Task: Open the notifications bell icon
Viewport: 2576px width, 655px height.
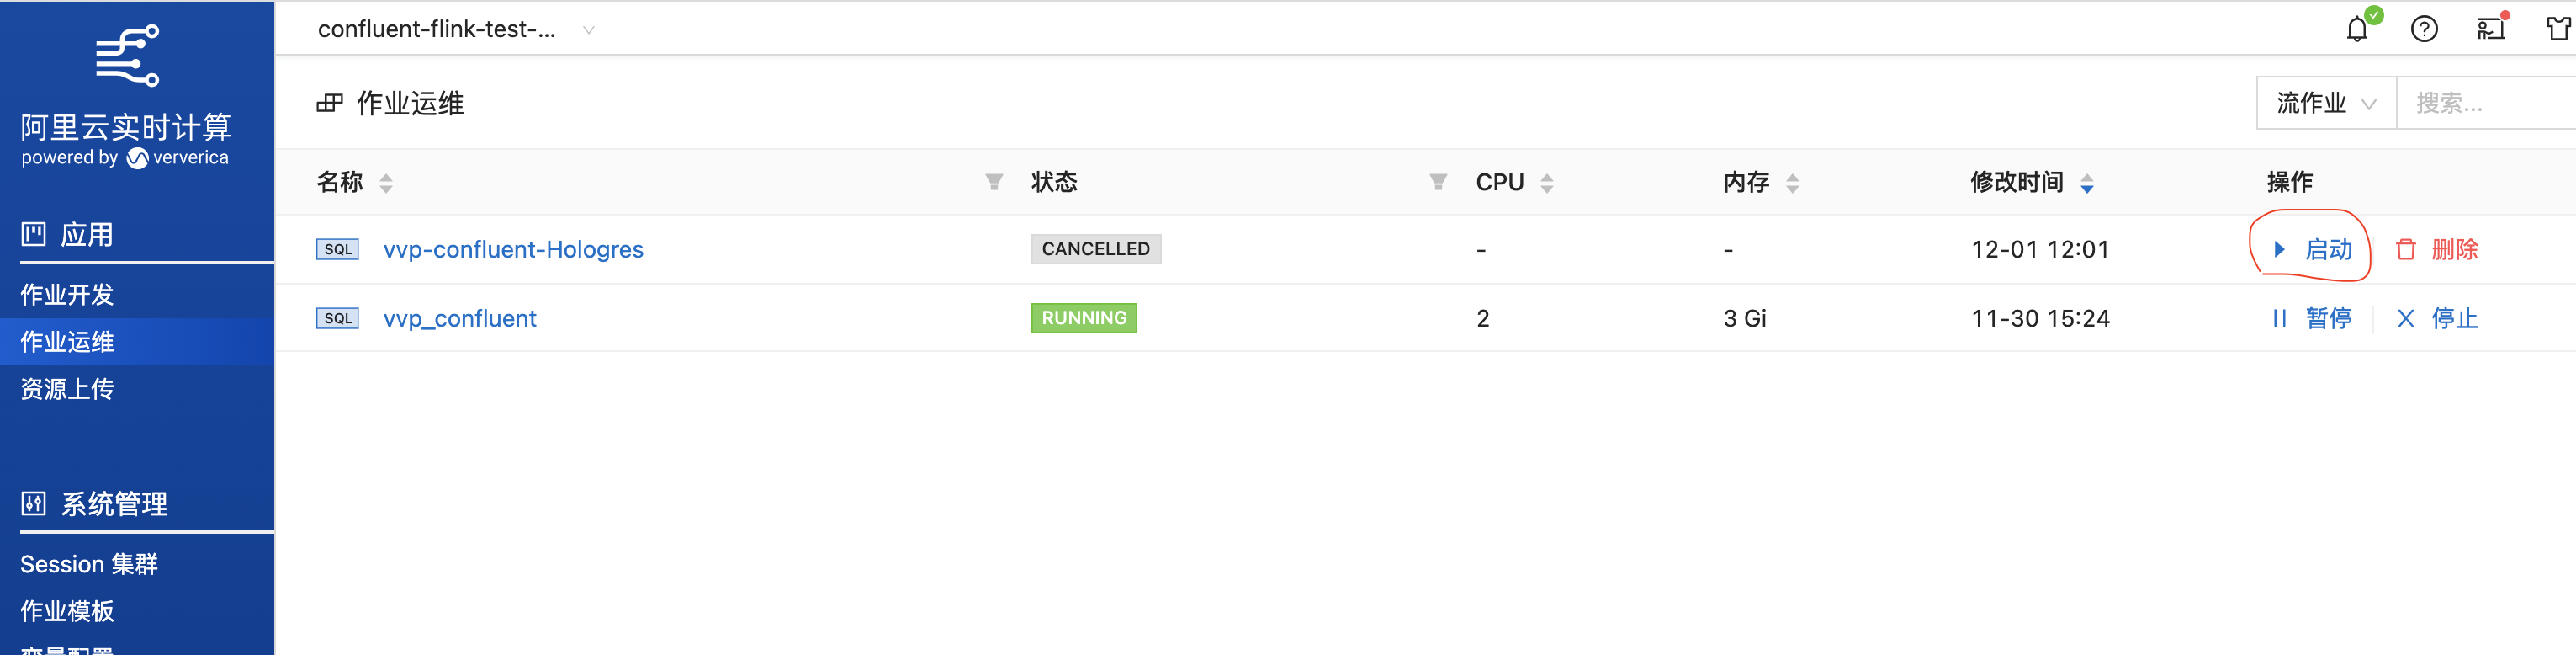Action: point(2357,29)
